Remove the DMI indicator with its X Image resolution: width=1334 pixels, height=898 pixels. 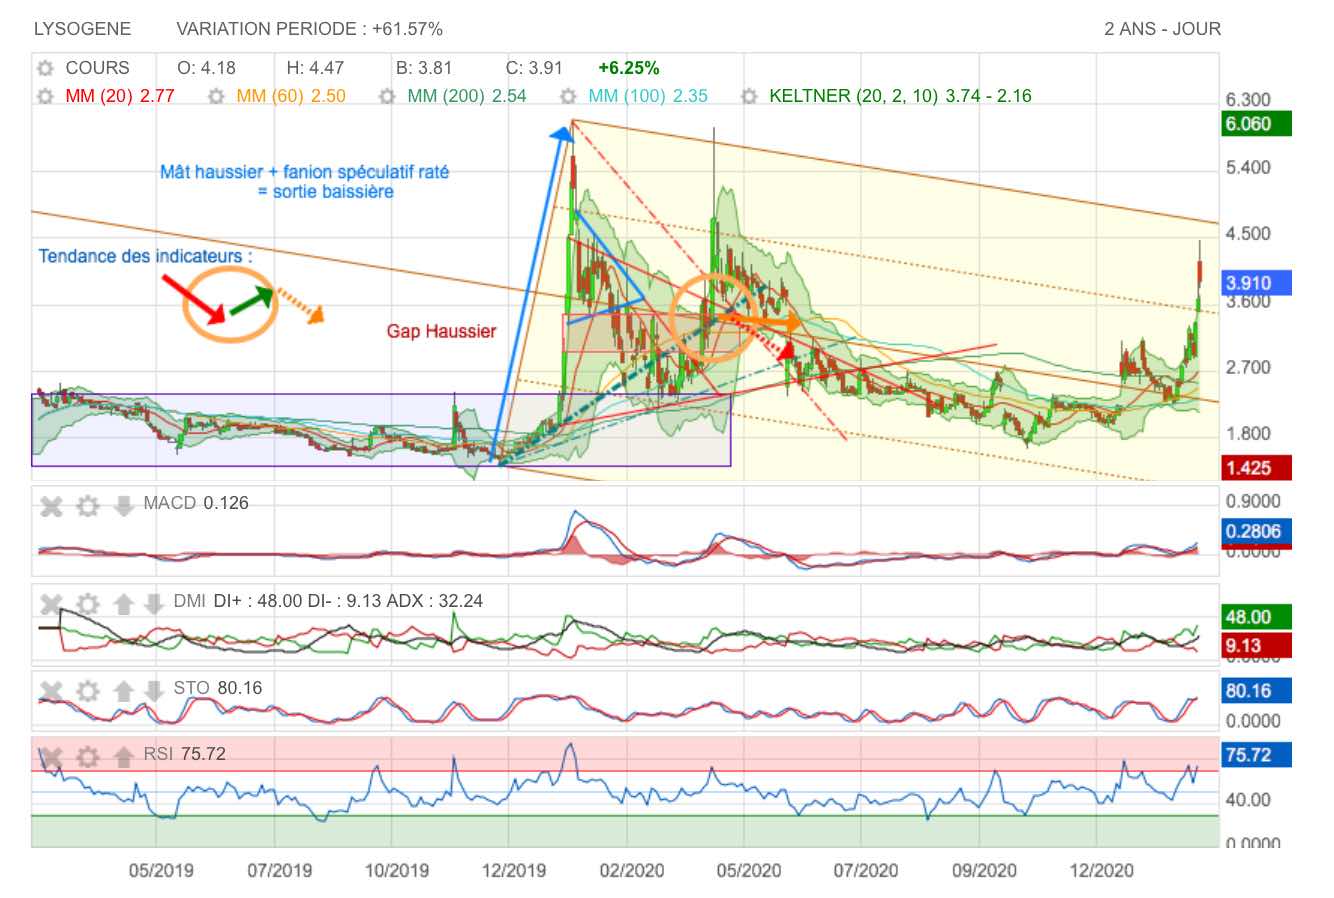point(51,604)
